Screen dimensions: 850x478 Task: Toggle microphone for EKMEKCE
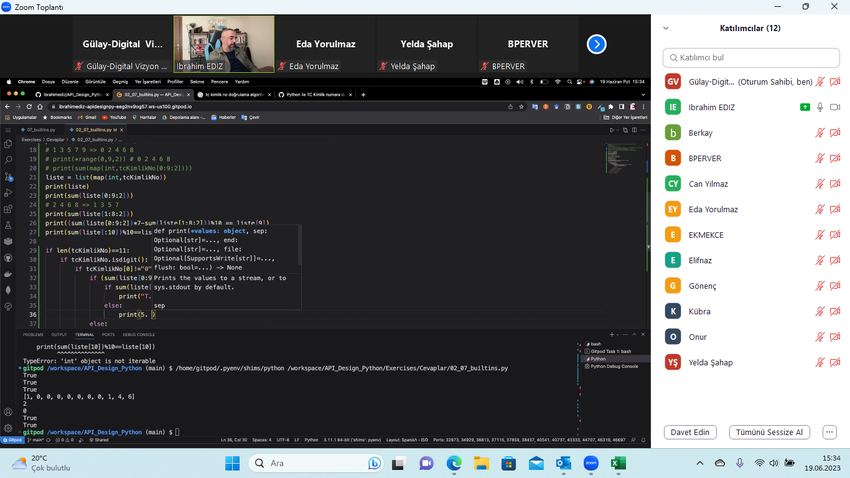[820, 235]
